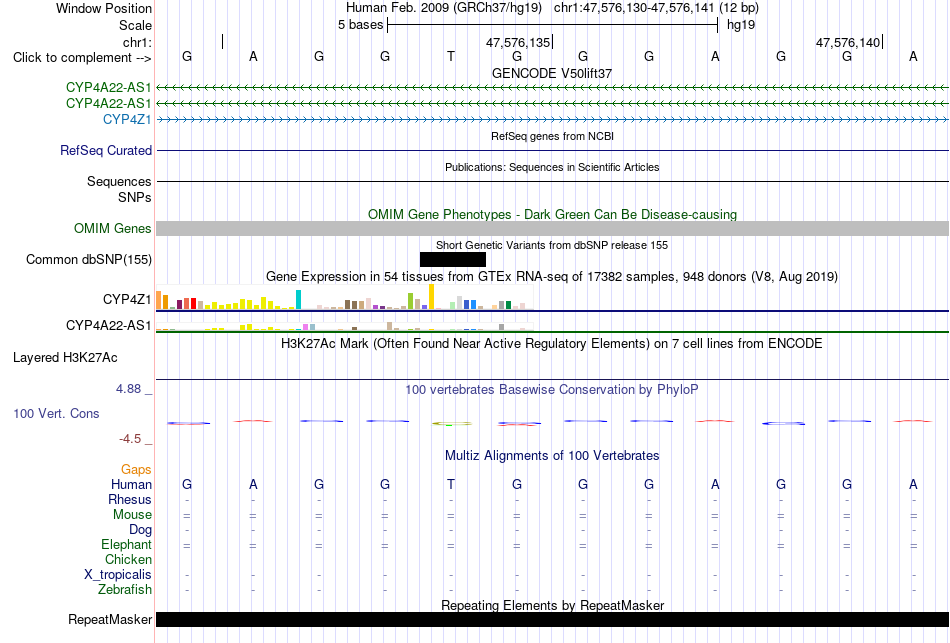Select the Chicken species label

click(x=128, y=559)
